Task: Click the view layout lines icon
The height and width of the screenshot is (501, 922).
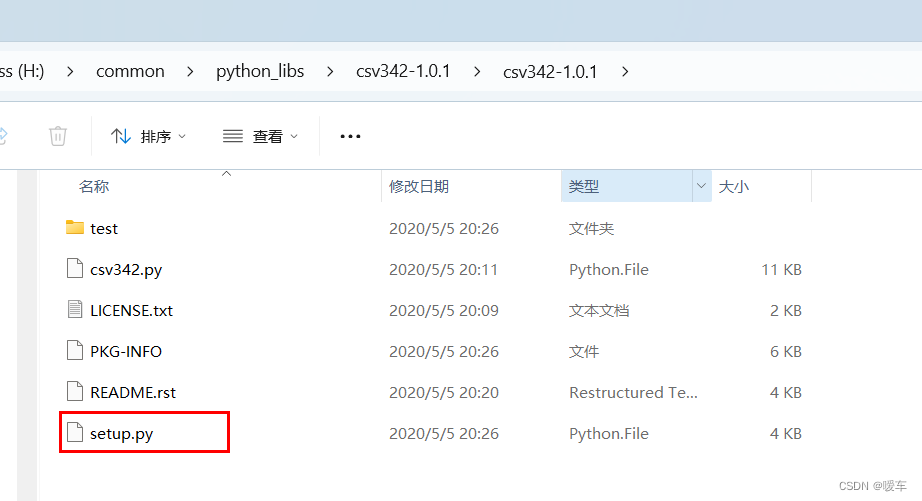Action: 233,136
